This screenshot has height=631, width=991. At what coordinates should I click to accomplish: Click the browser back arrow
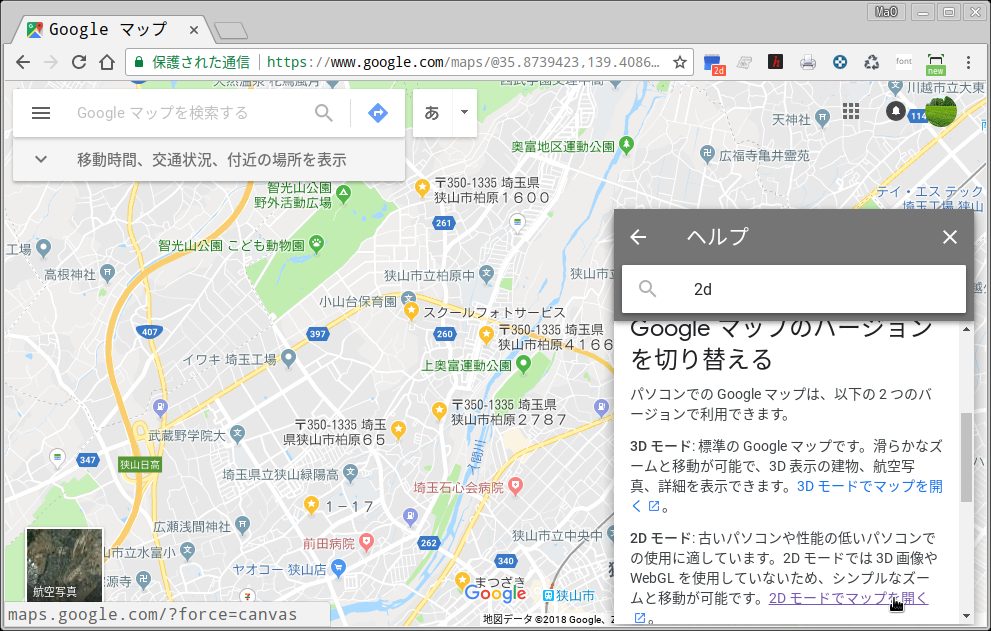click(23, 62)
